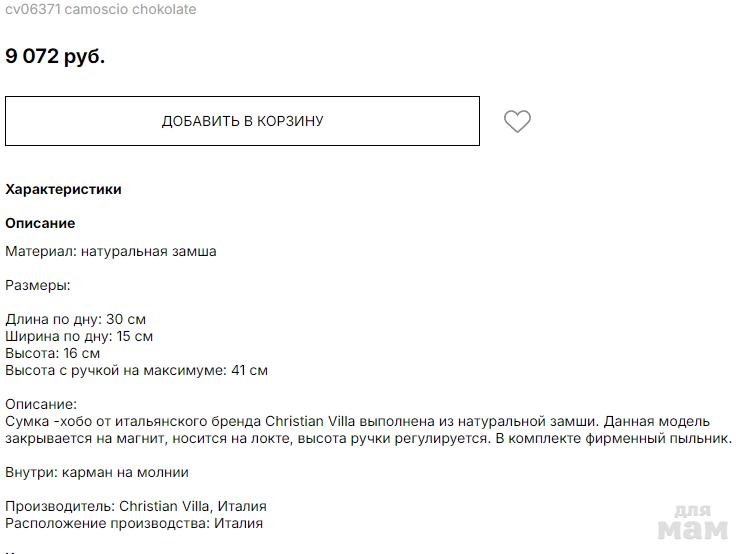The height and width of the screenshot is (554, 743).
Task: Click the heart wishlist icon
Action: tap(517, 121)
